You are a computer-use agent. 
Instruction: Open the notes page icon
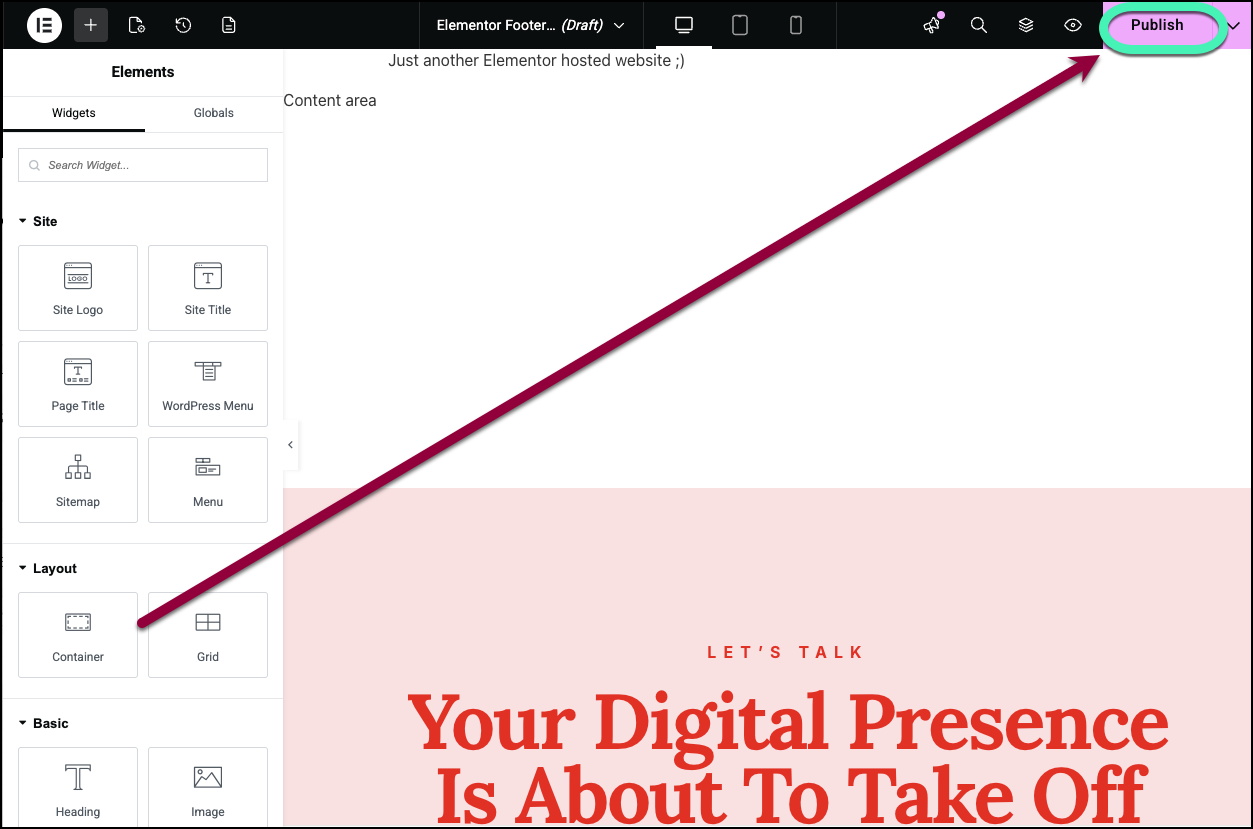pyautogui.click(x=229, y=25)
